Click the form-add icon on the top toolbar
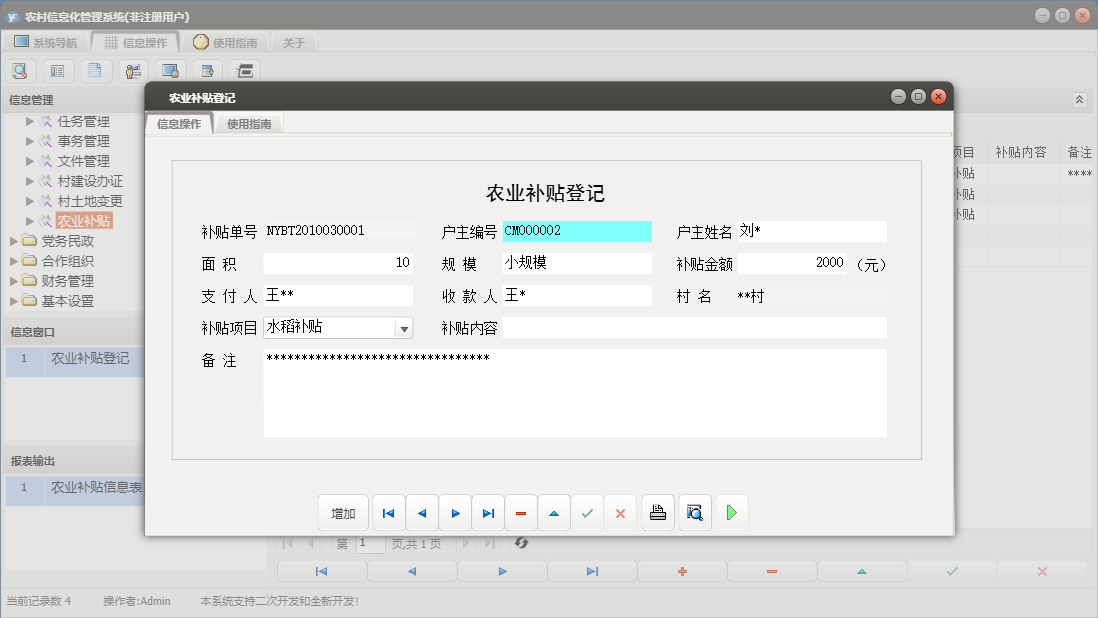The width and height of the screenshot is (1098, 618). point(207,70)
